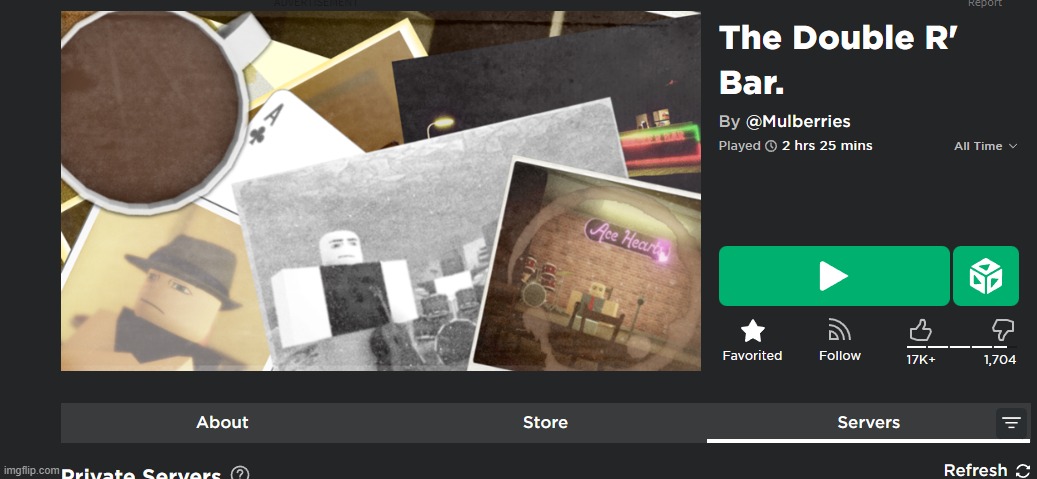This screenshot has width=1037, height=479.
Task: Toggle the Favorited star icon
Action: [x=752, y=331]
